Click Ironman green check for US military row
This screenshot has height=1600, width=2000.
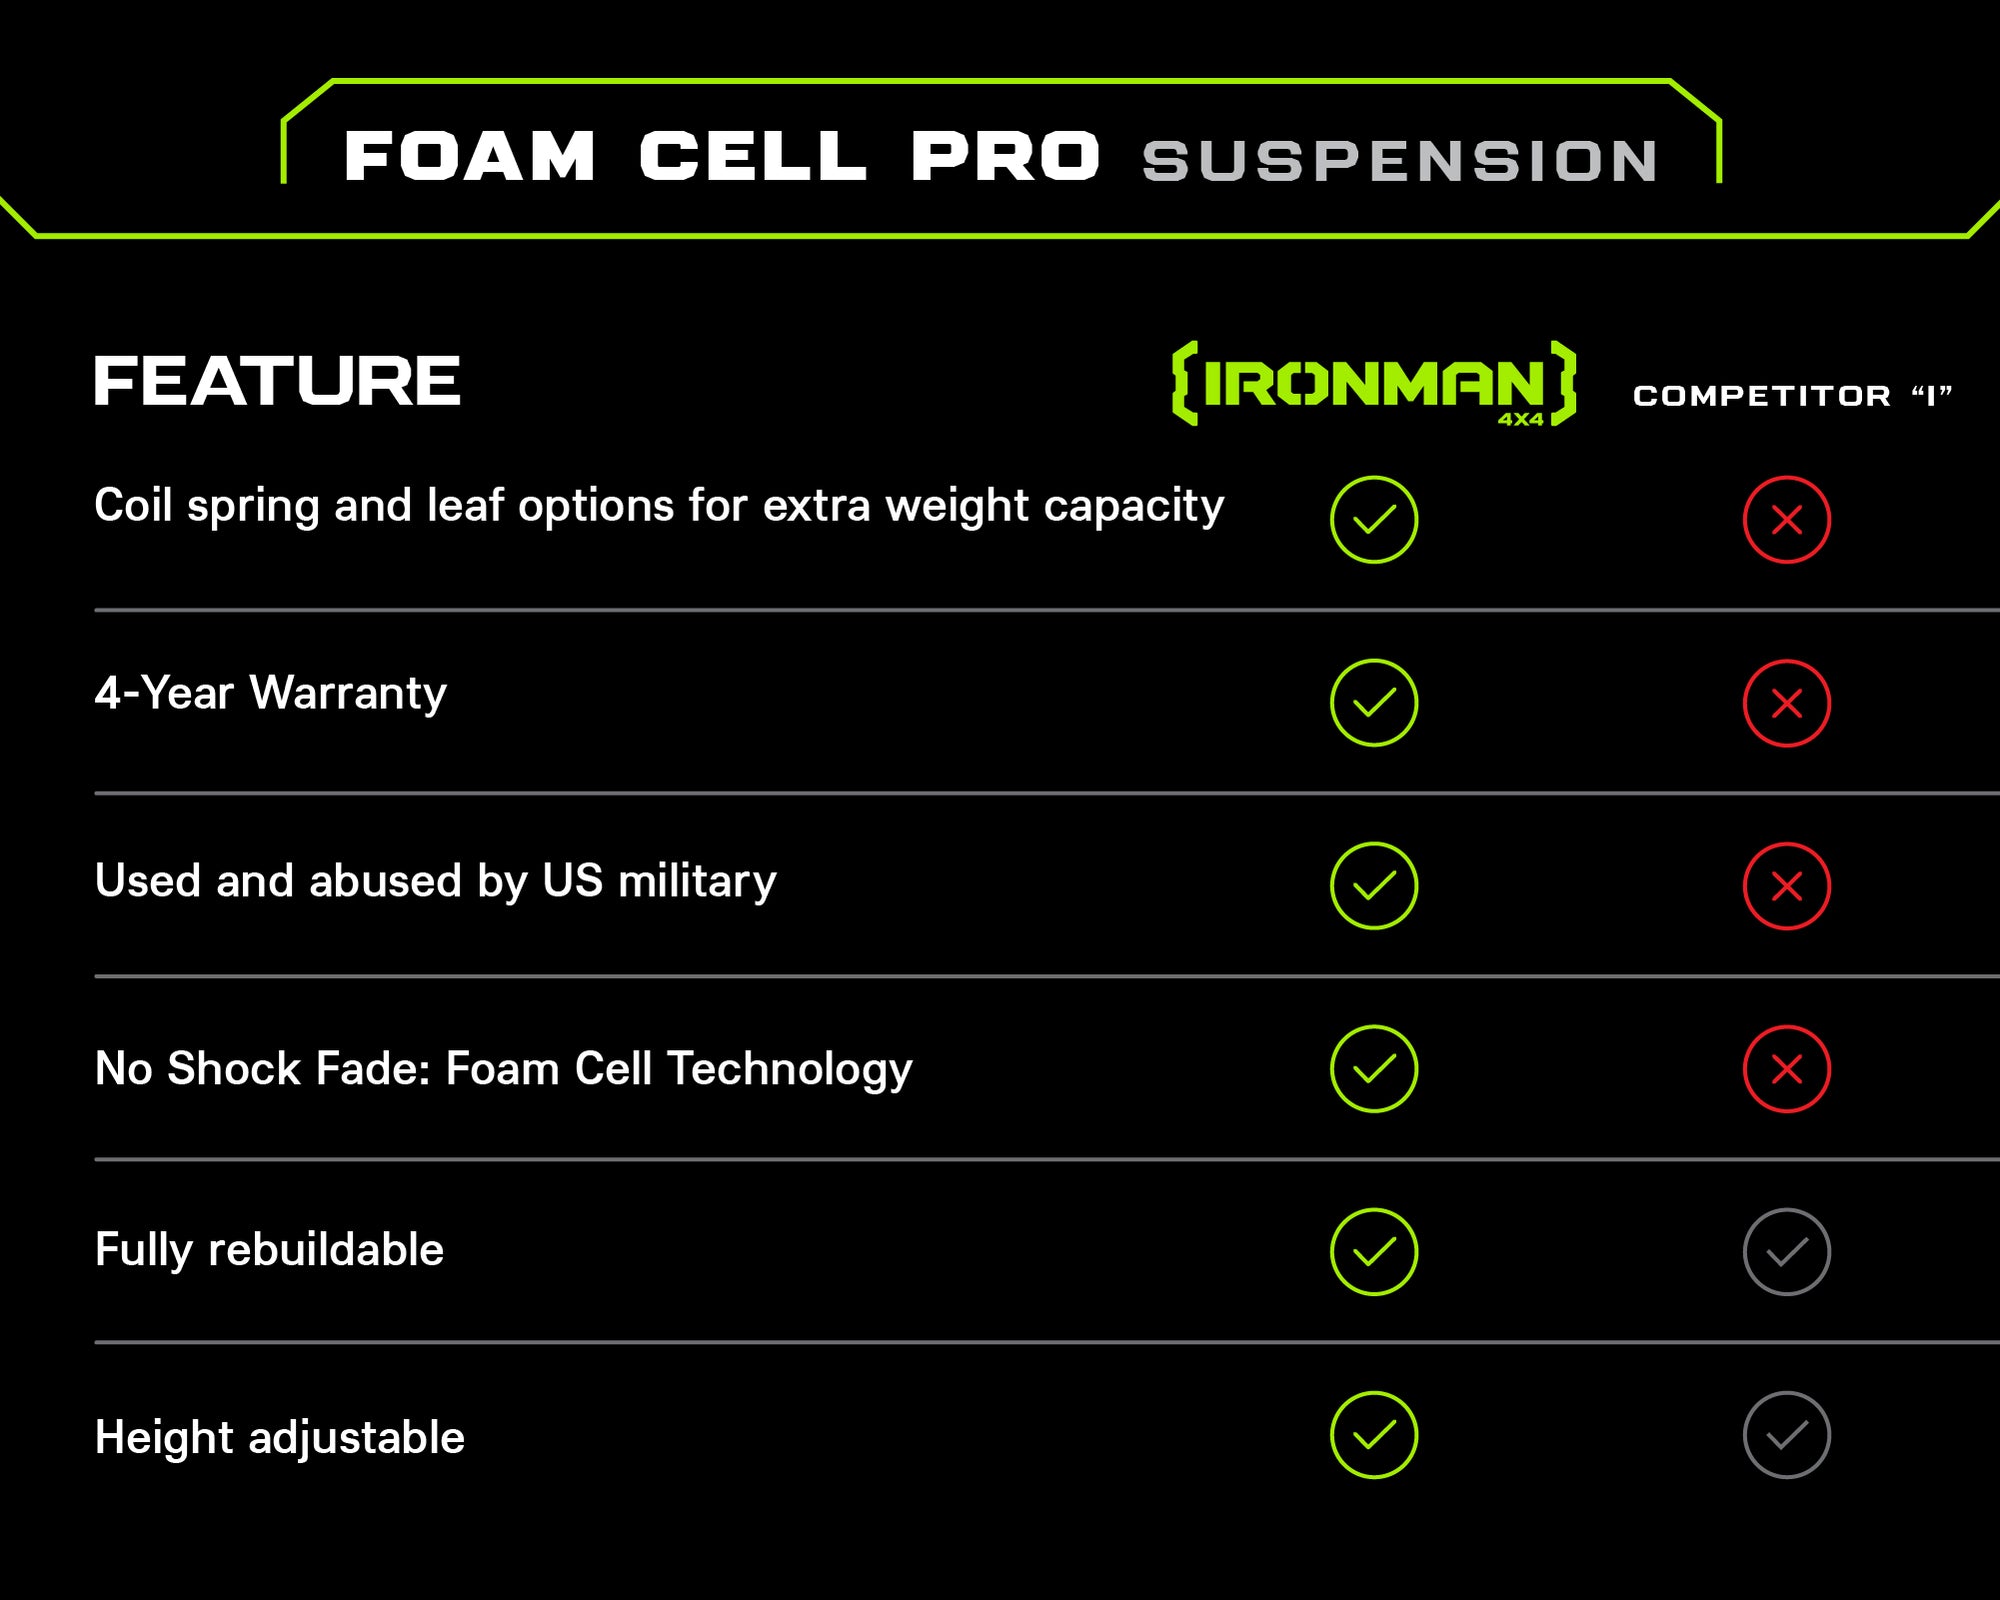click(x=1374, y=886)
